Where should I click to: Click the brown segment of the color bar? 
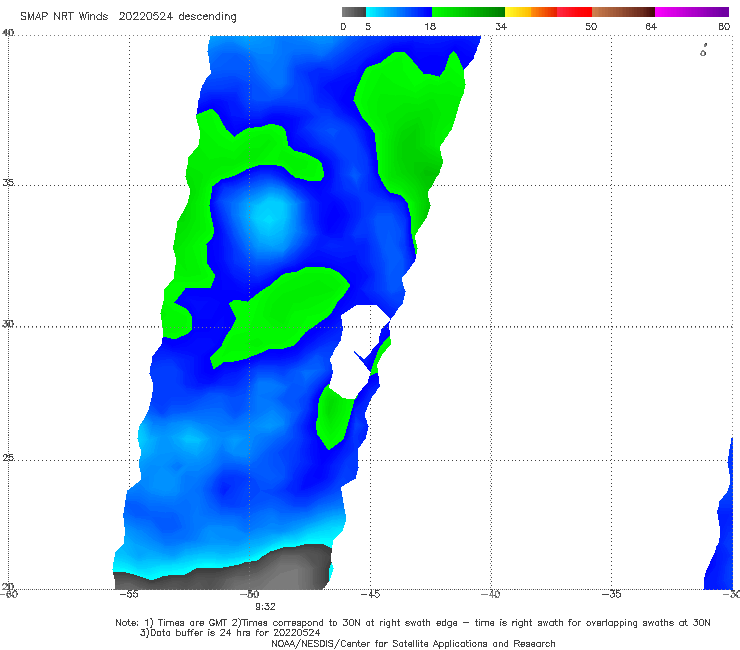point(623,12)
